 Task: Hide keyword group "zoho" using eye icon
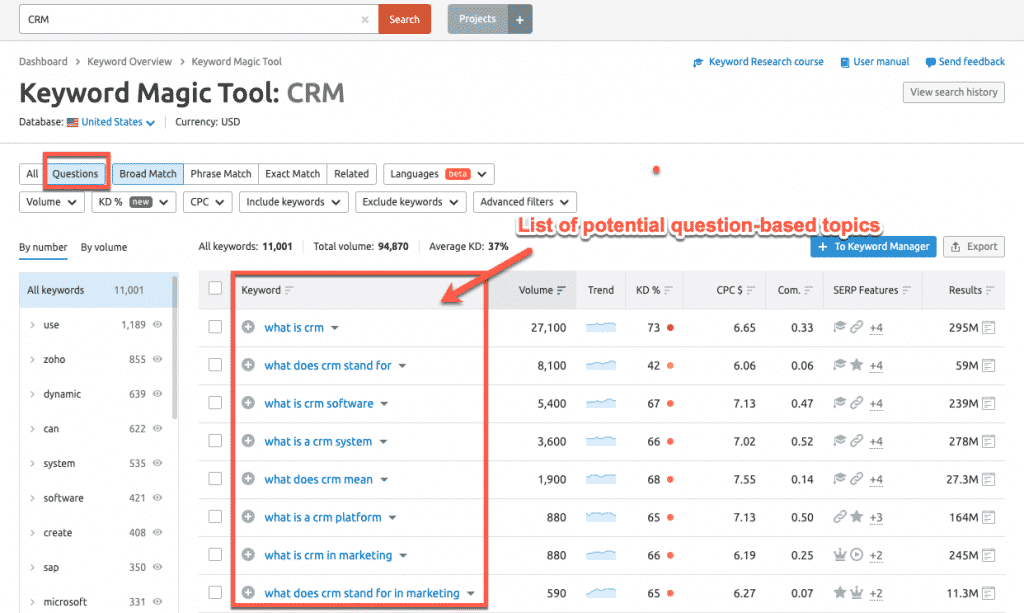[x=157, y=358]
